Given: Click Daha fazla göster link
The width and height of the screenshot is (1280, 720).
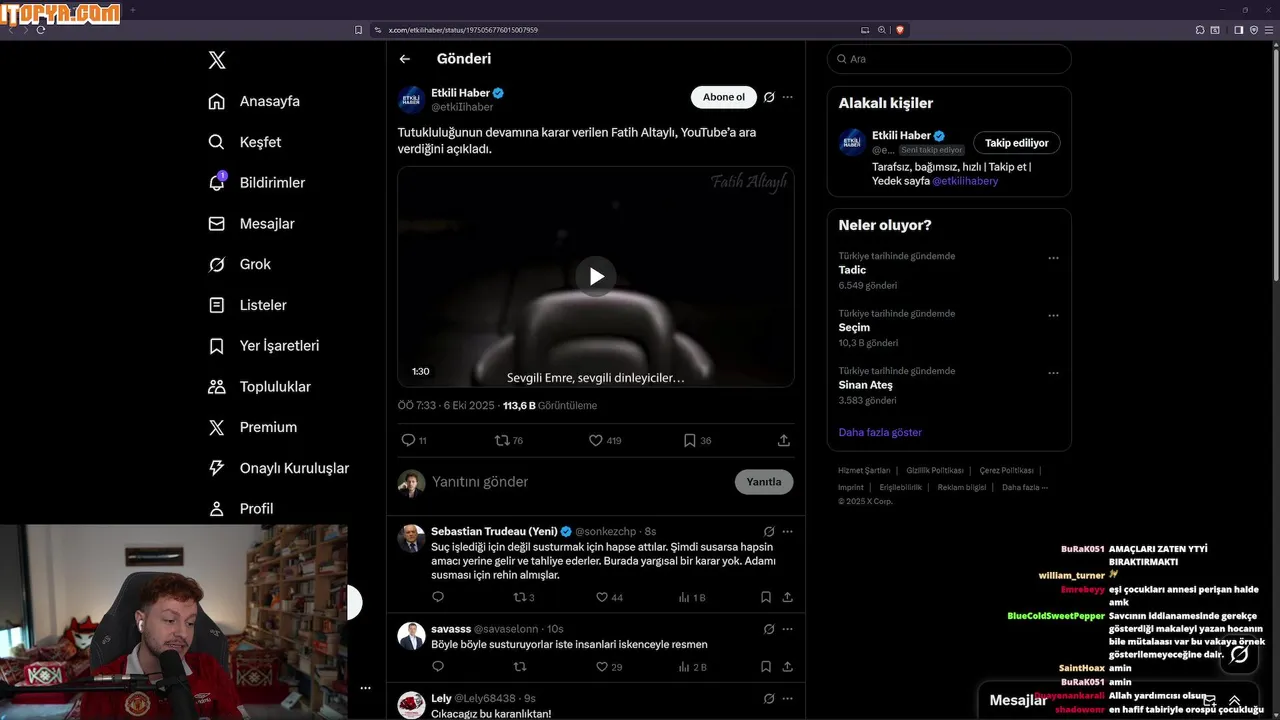Looking at the screenshot, I should [880, 432].
